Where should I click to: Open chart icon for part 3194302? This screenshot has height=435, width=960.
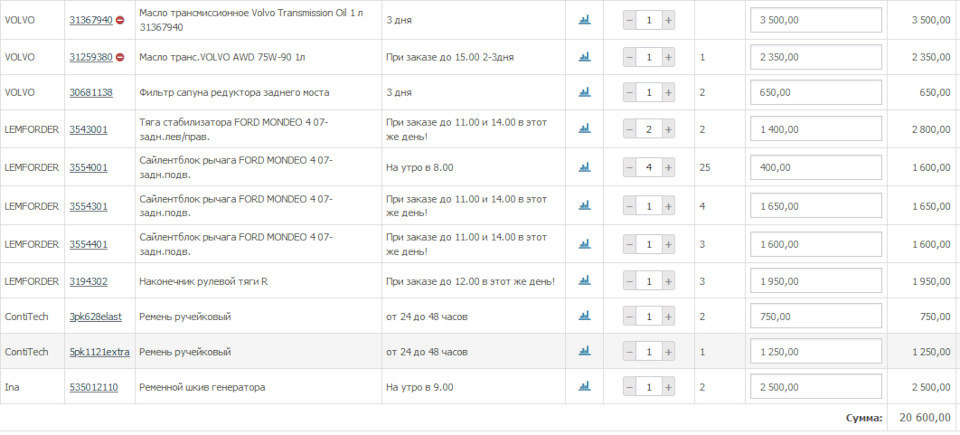tap(585, 281)
